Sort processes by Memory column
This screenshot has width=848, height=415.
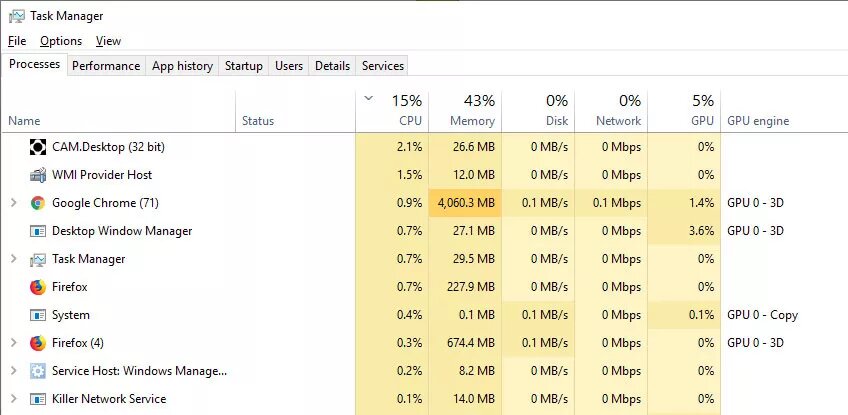tap(465, 111)
